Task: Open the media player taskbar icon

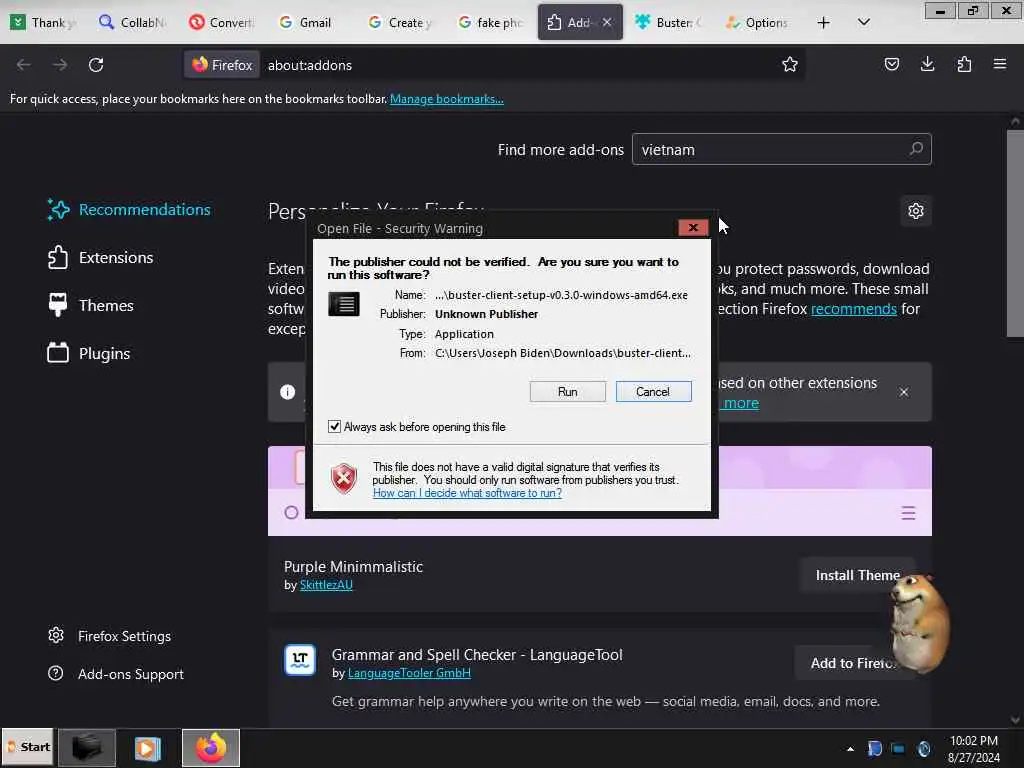Action: pos(148,748)
